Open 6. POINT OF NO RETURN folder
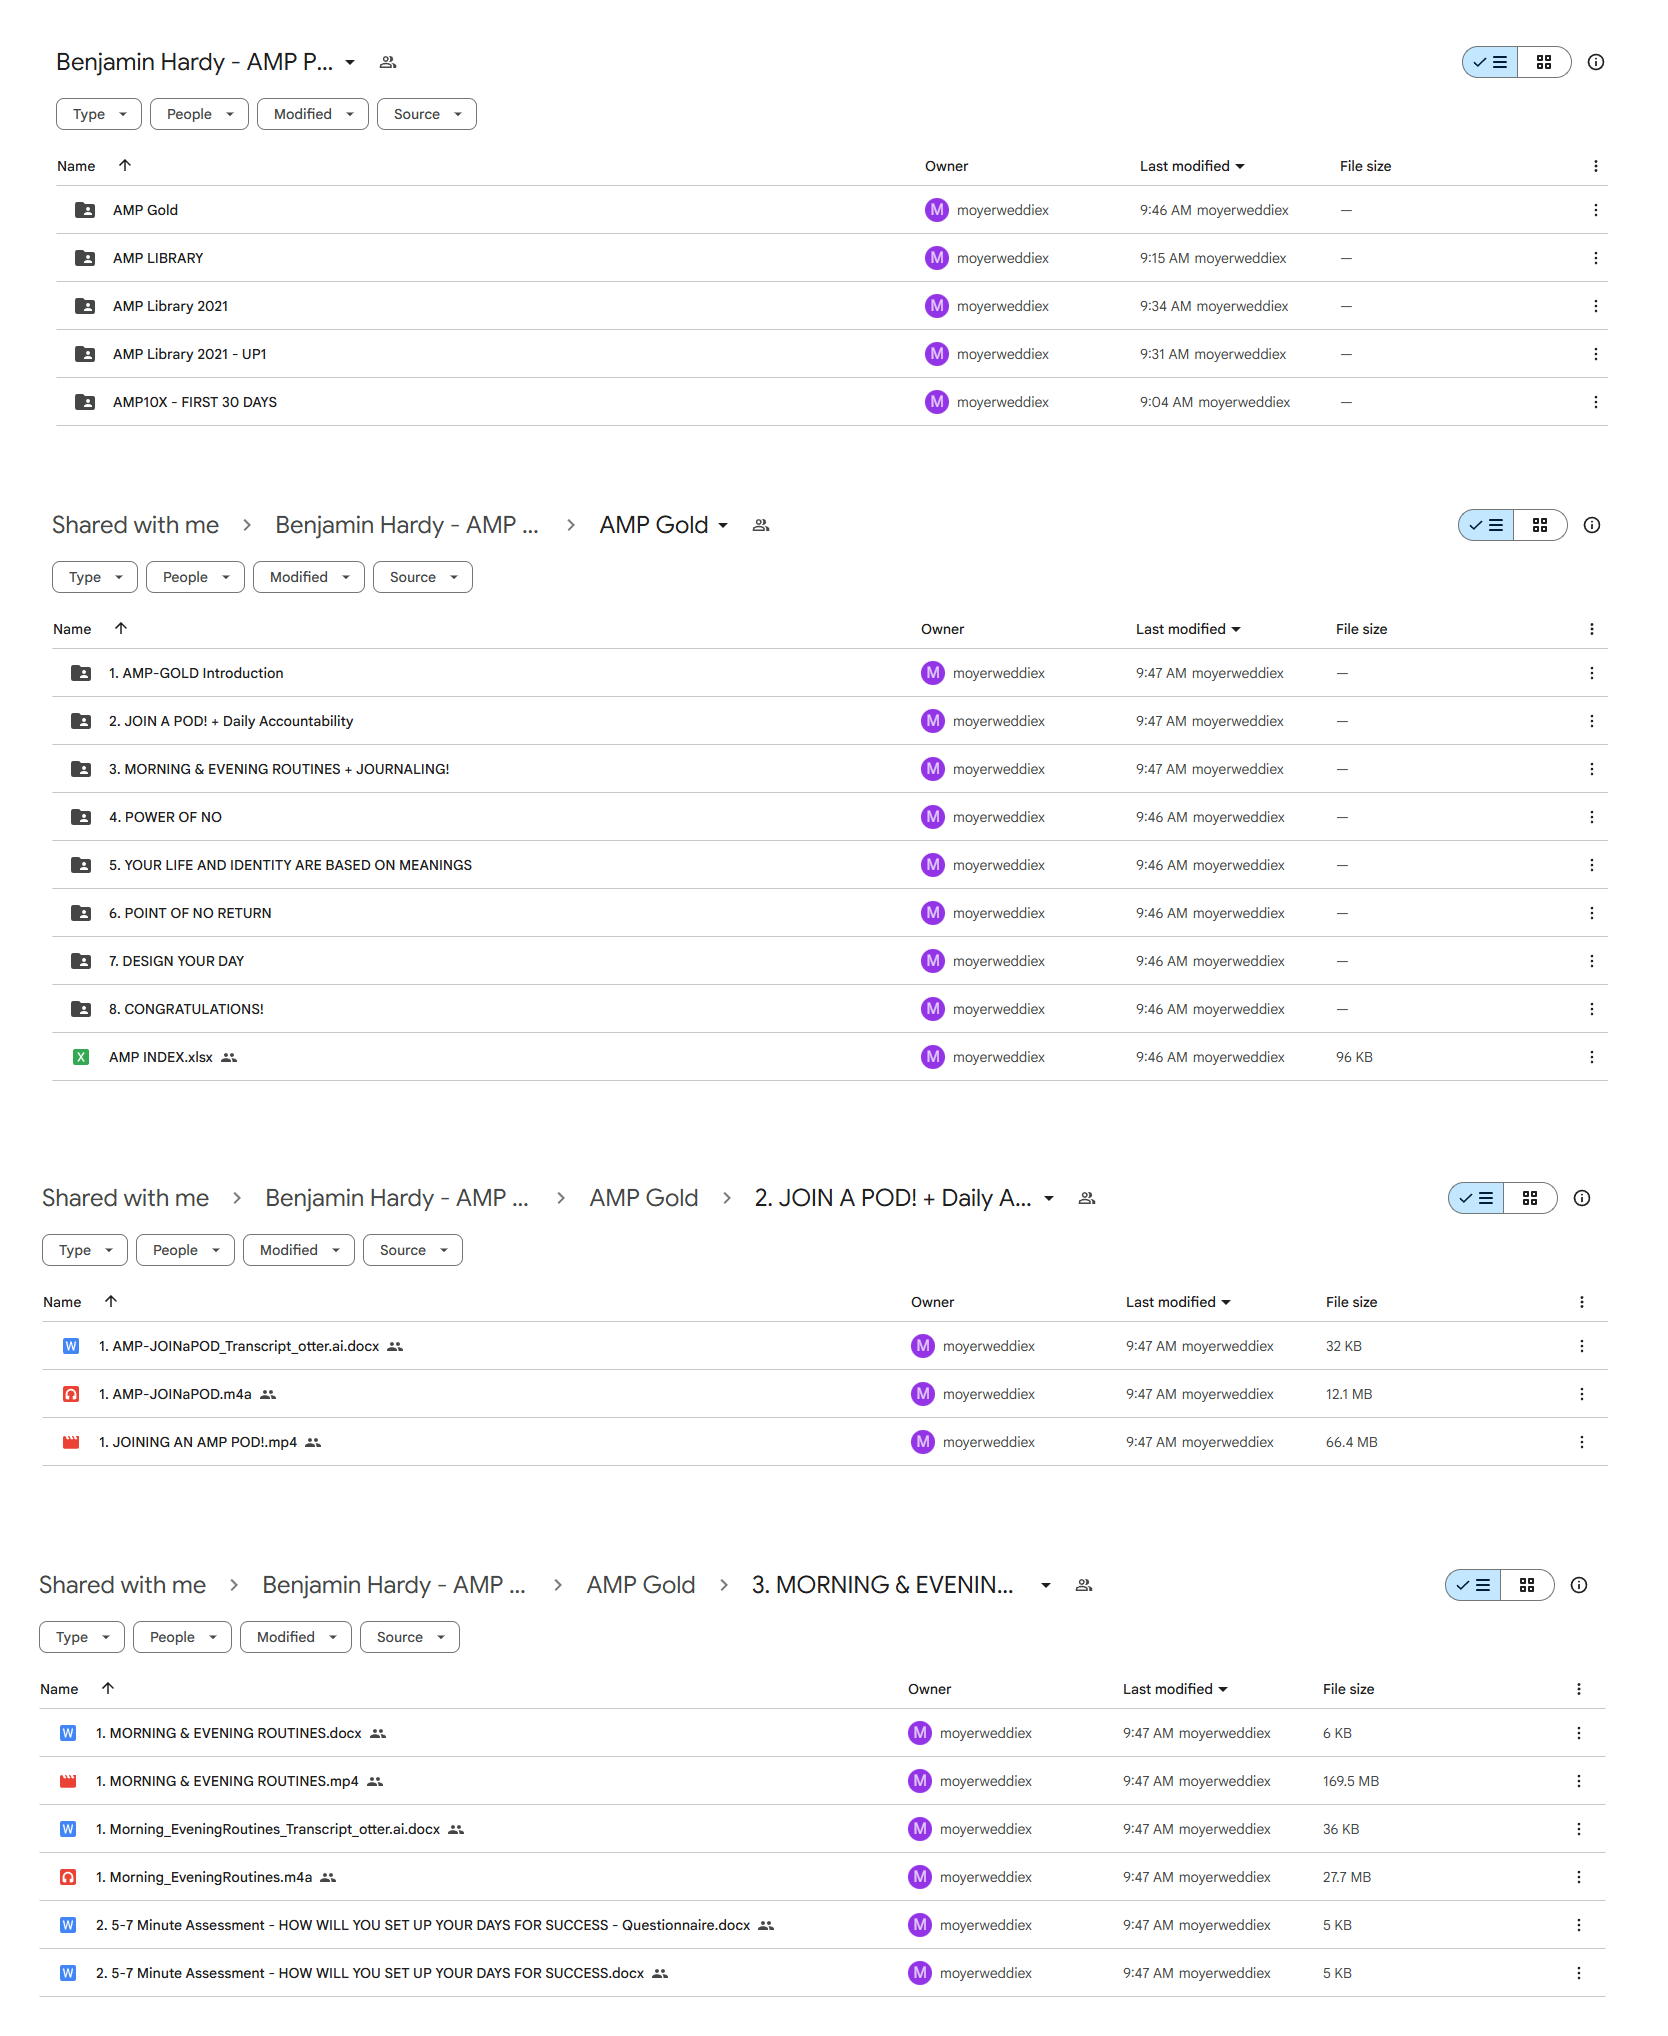1668x2036 pixels. (190, 913)
